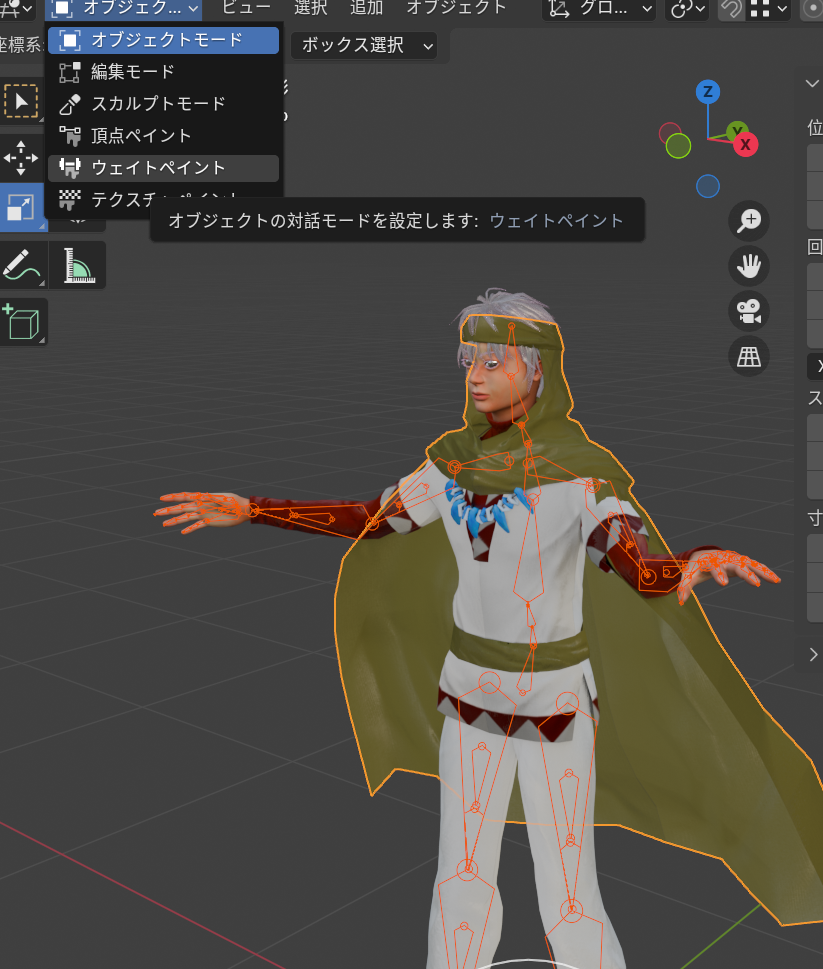Click the Zoom magnifier viewport button
This screenshot has height=969, width=823.
[x=749, y=221]
